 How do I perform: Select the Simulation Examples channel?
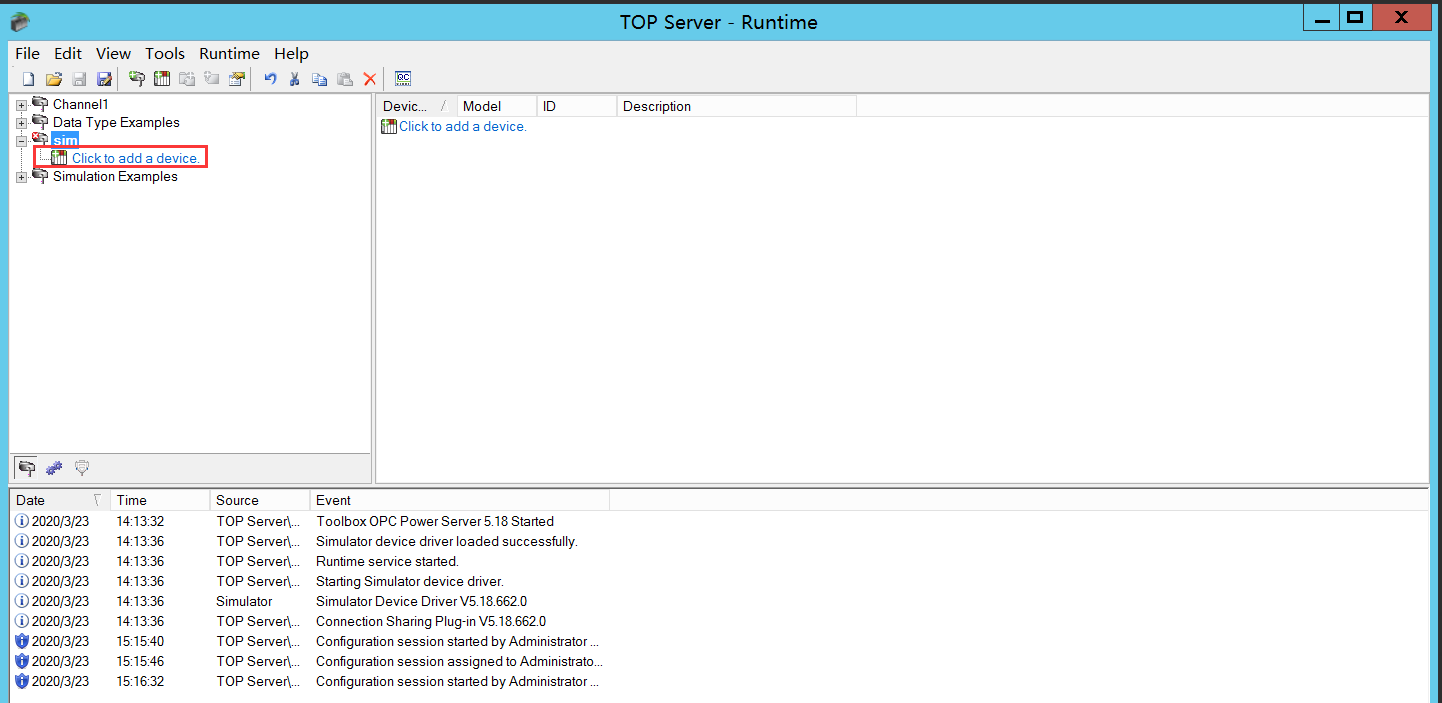coord(115,177)
